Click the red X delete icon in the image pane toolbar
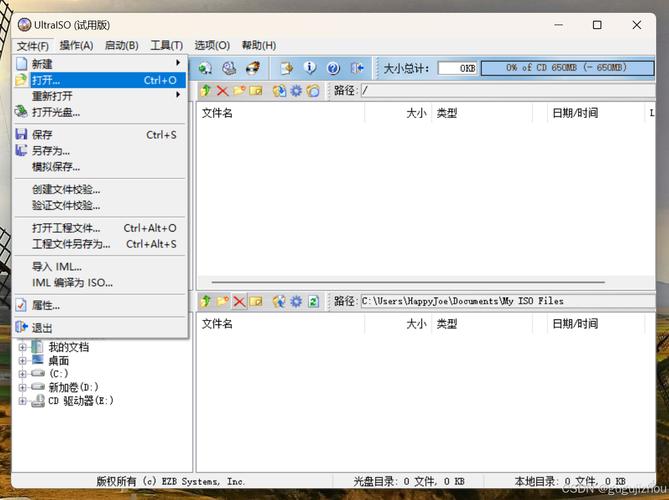669x500 pixels. pos(222,90)
